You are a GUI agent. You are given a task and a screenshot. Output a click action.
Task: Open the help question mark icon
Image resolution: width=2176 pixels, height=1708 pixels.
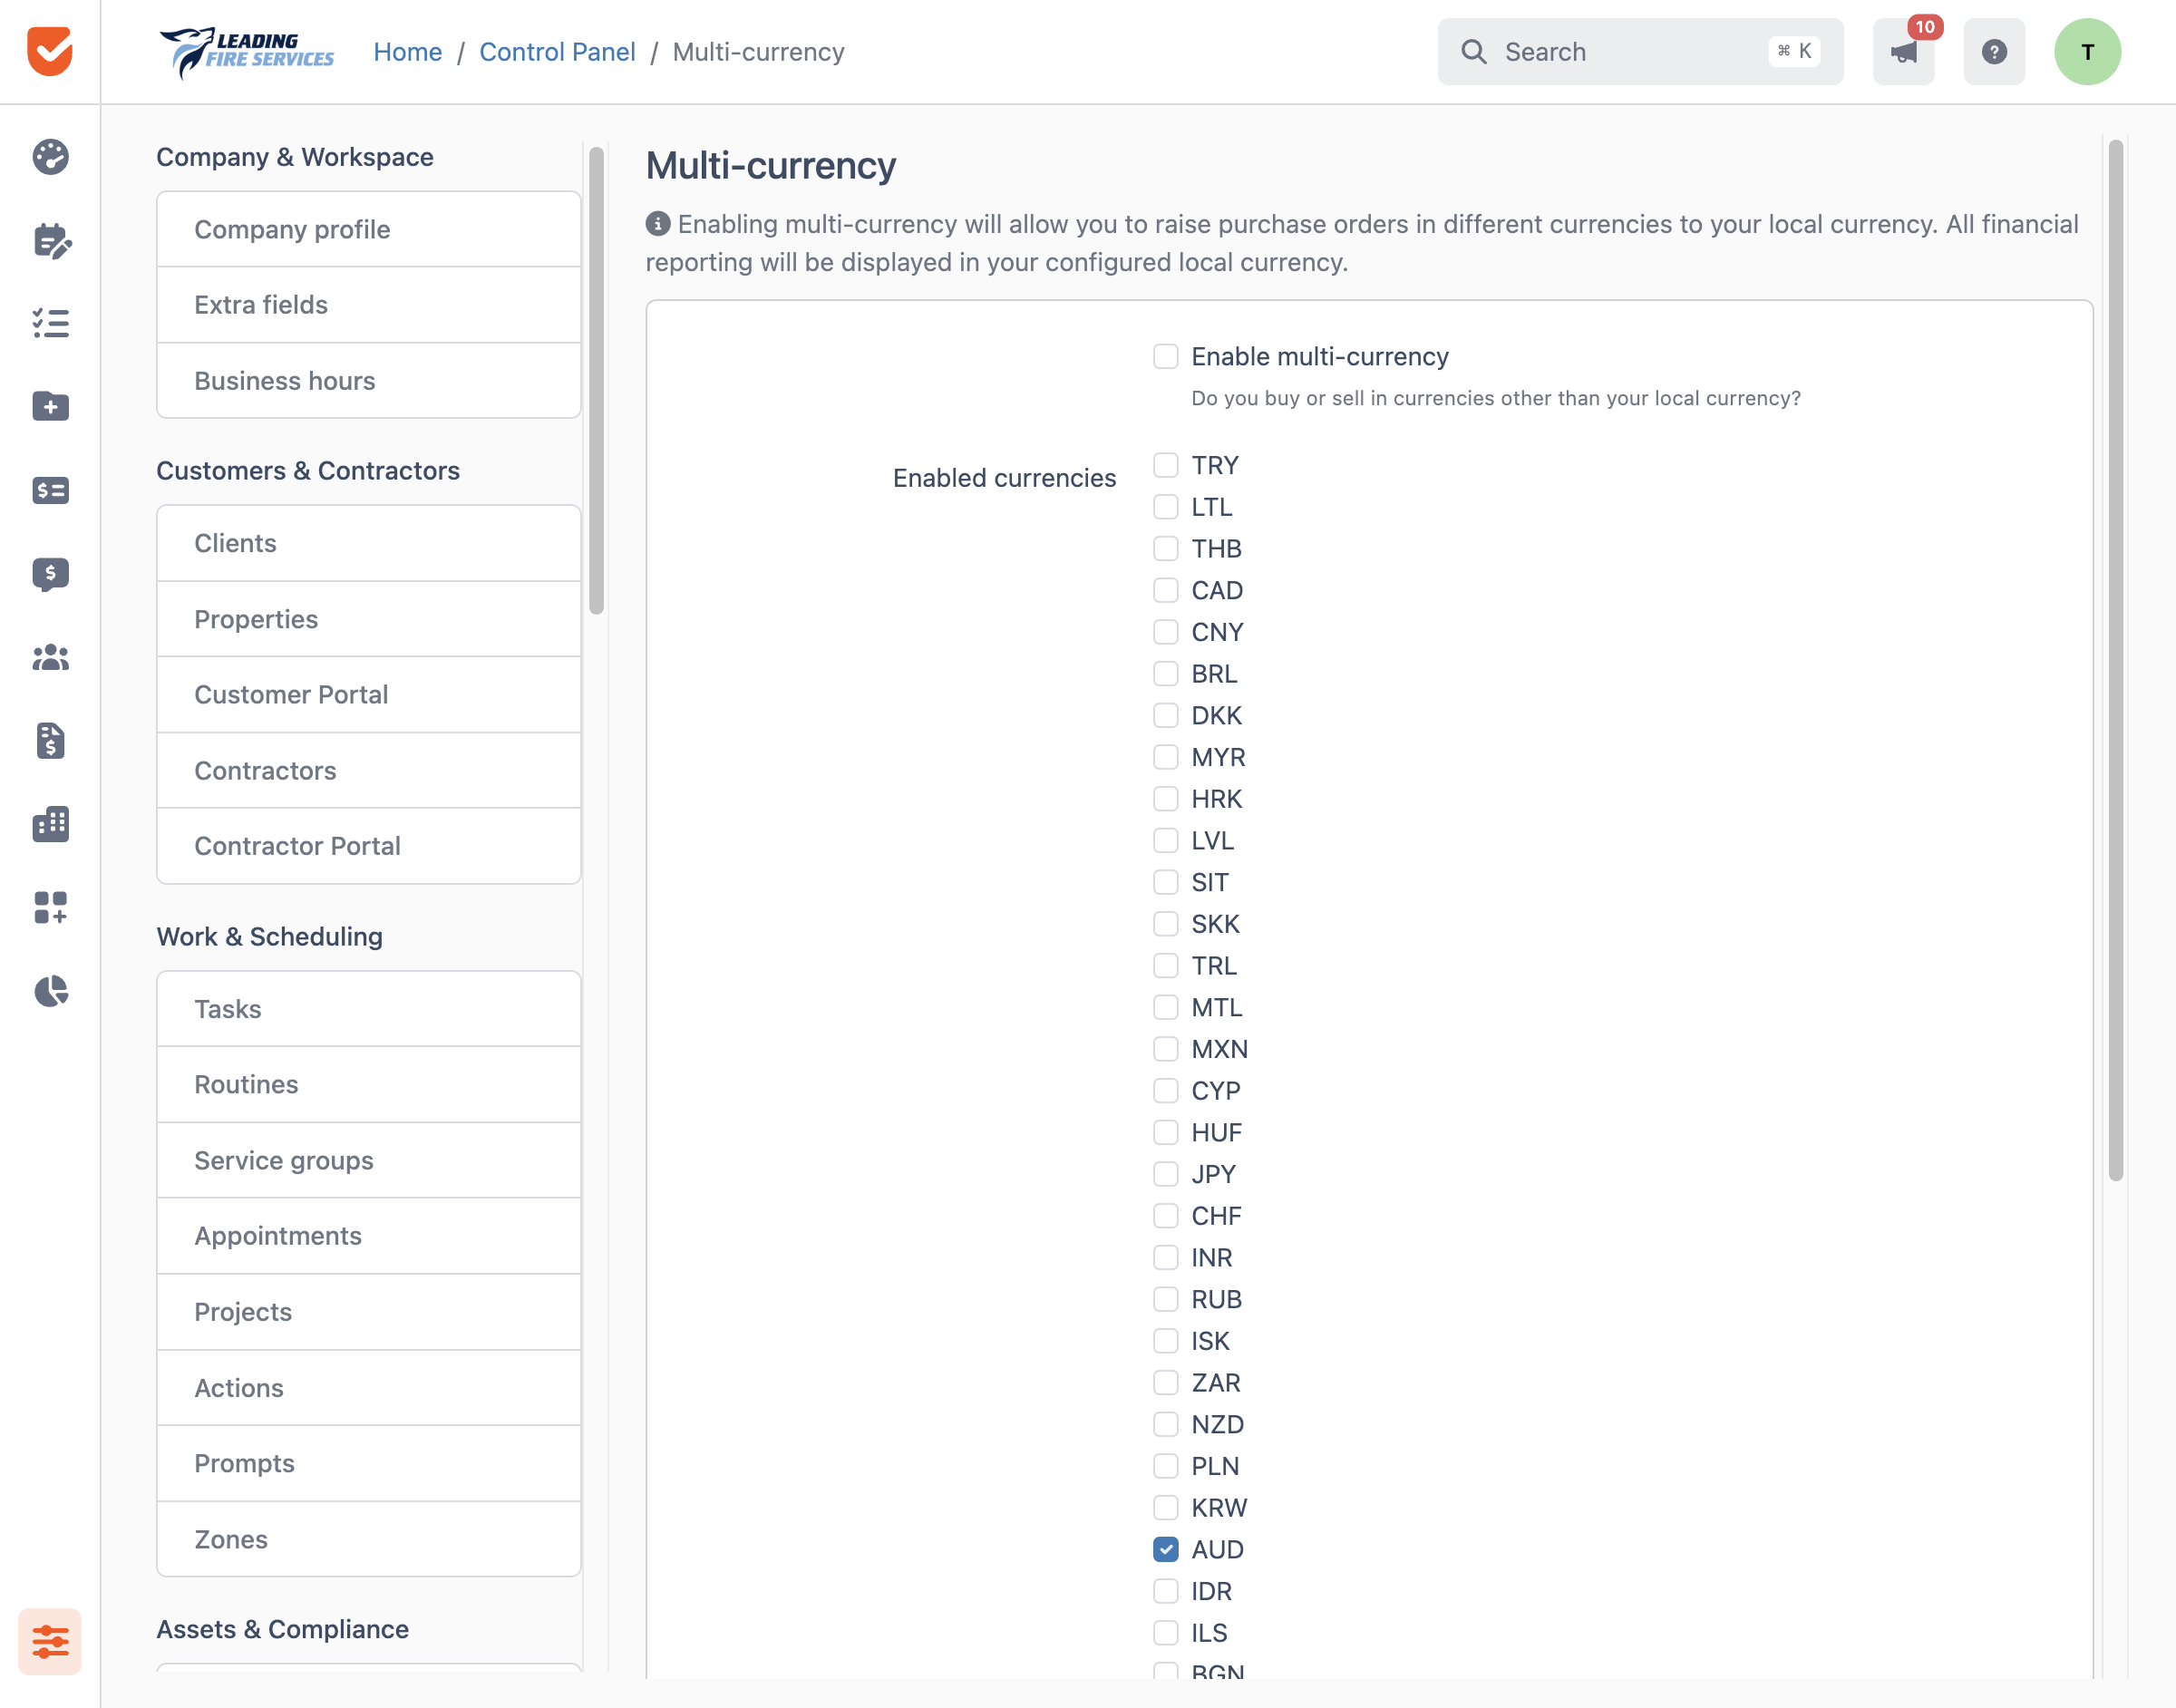1994,52
